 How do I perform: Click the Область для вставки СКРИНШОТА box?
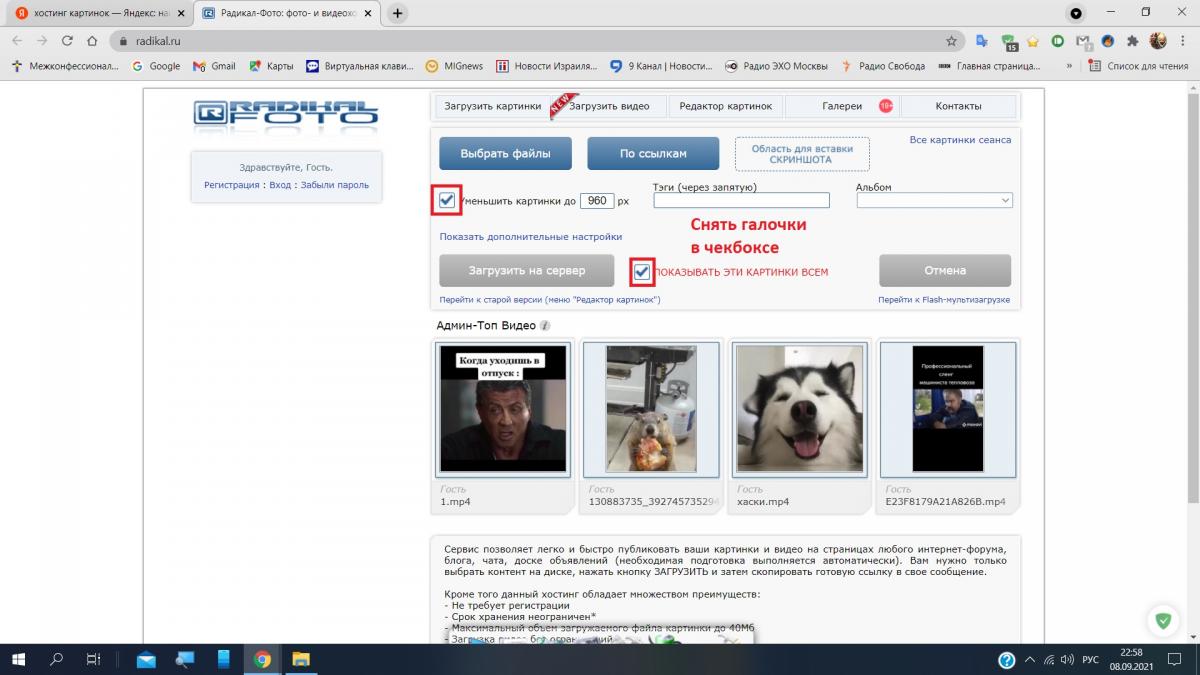pos(802,154)
